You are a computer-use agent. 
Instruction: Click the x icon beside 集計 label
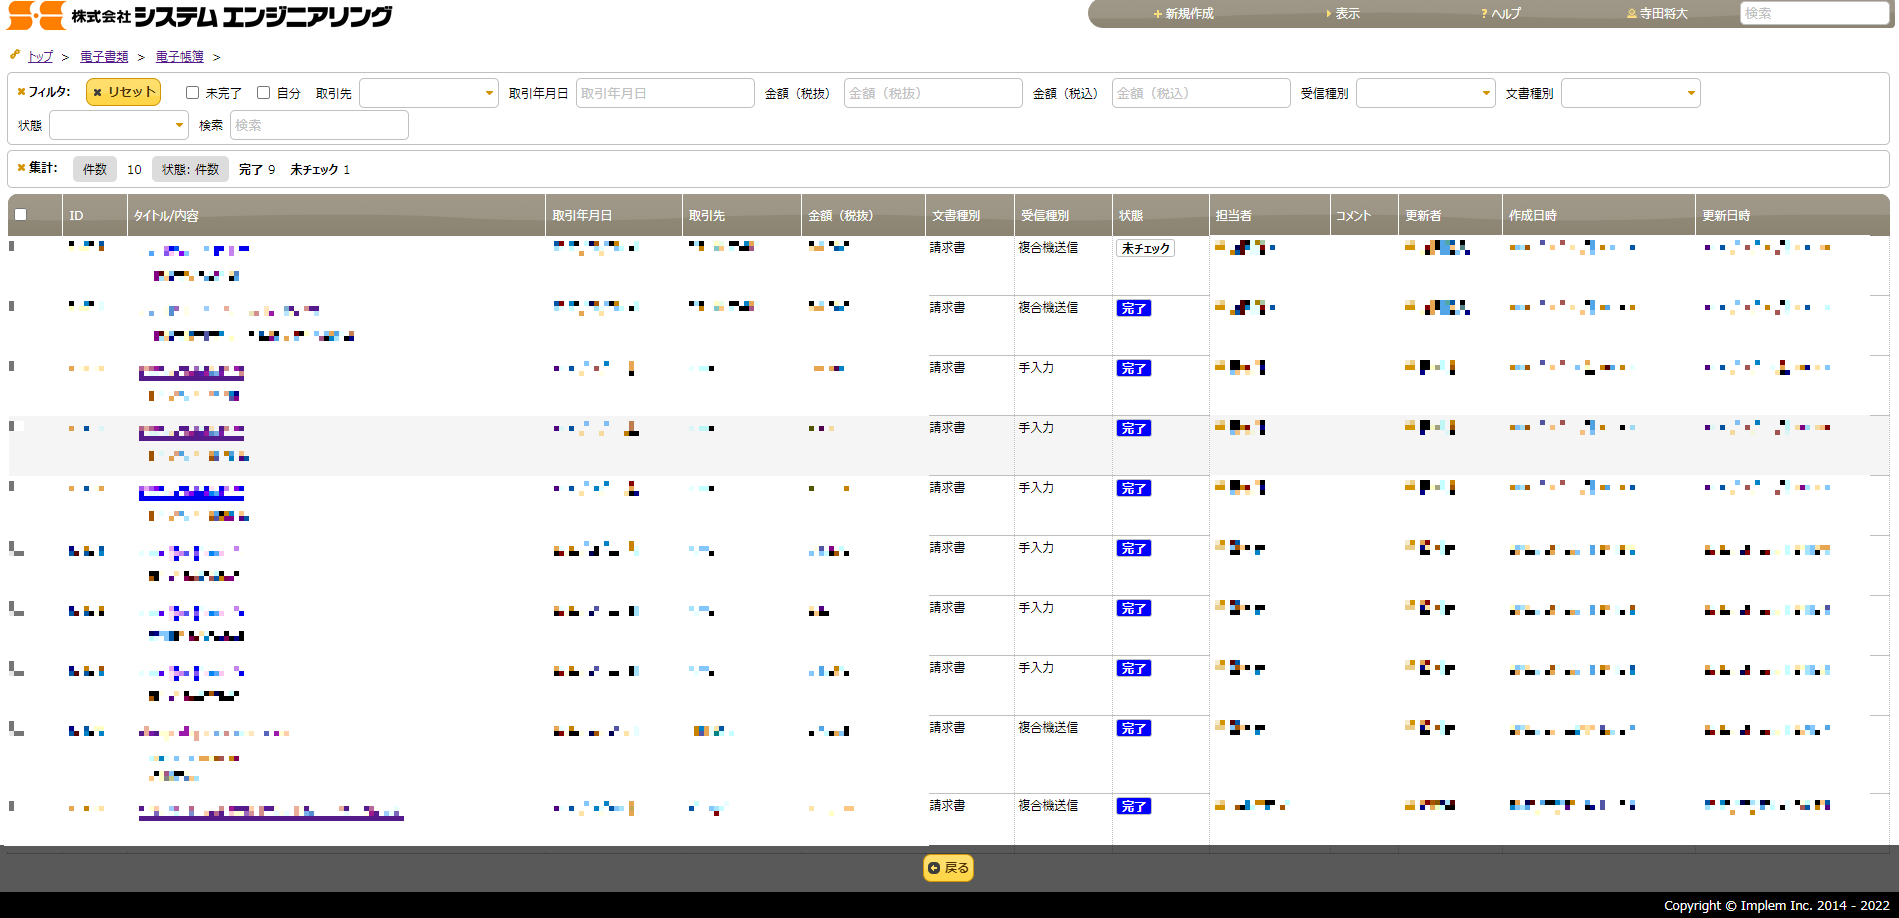[x=21, y=168]
